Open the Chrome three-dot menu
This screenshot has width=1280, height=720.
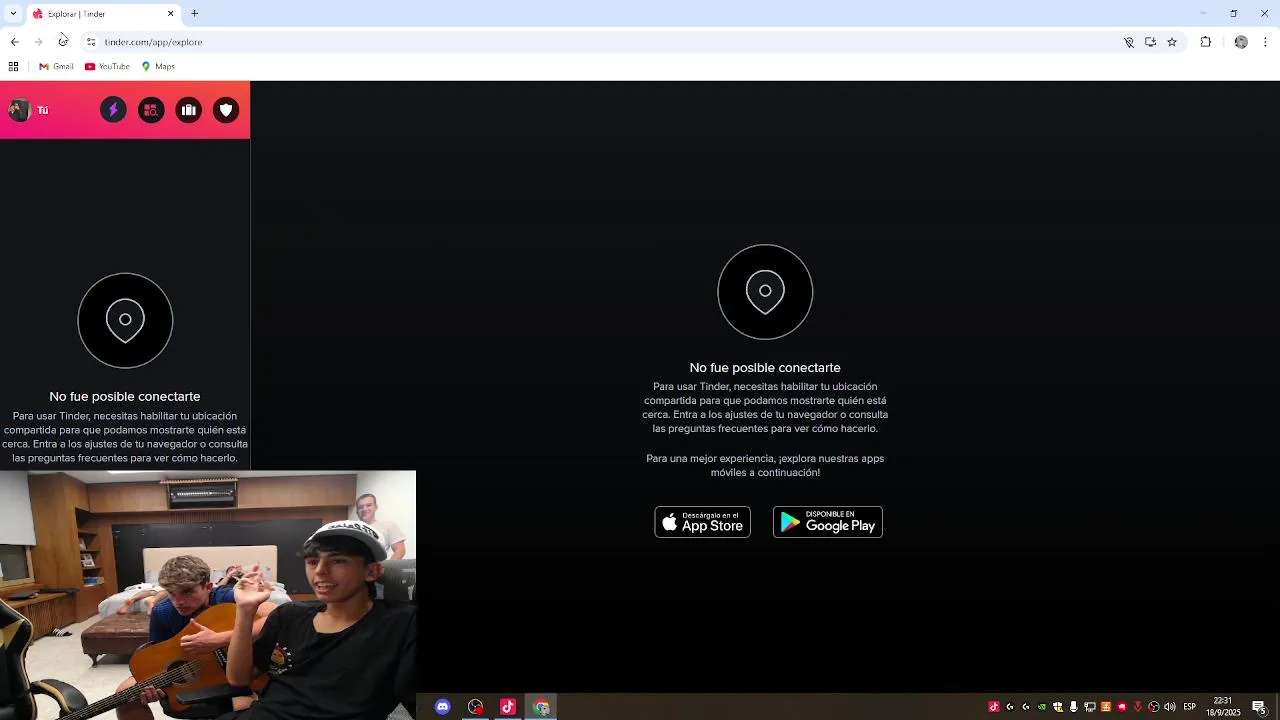[x=1266, y=42]
